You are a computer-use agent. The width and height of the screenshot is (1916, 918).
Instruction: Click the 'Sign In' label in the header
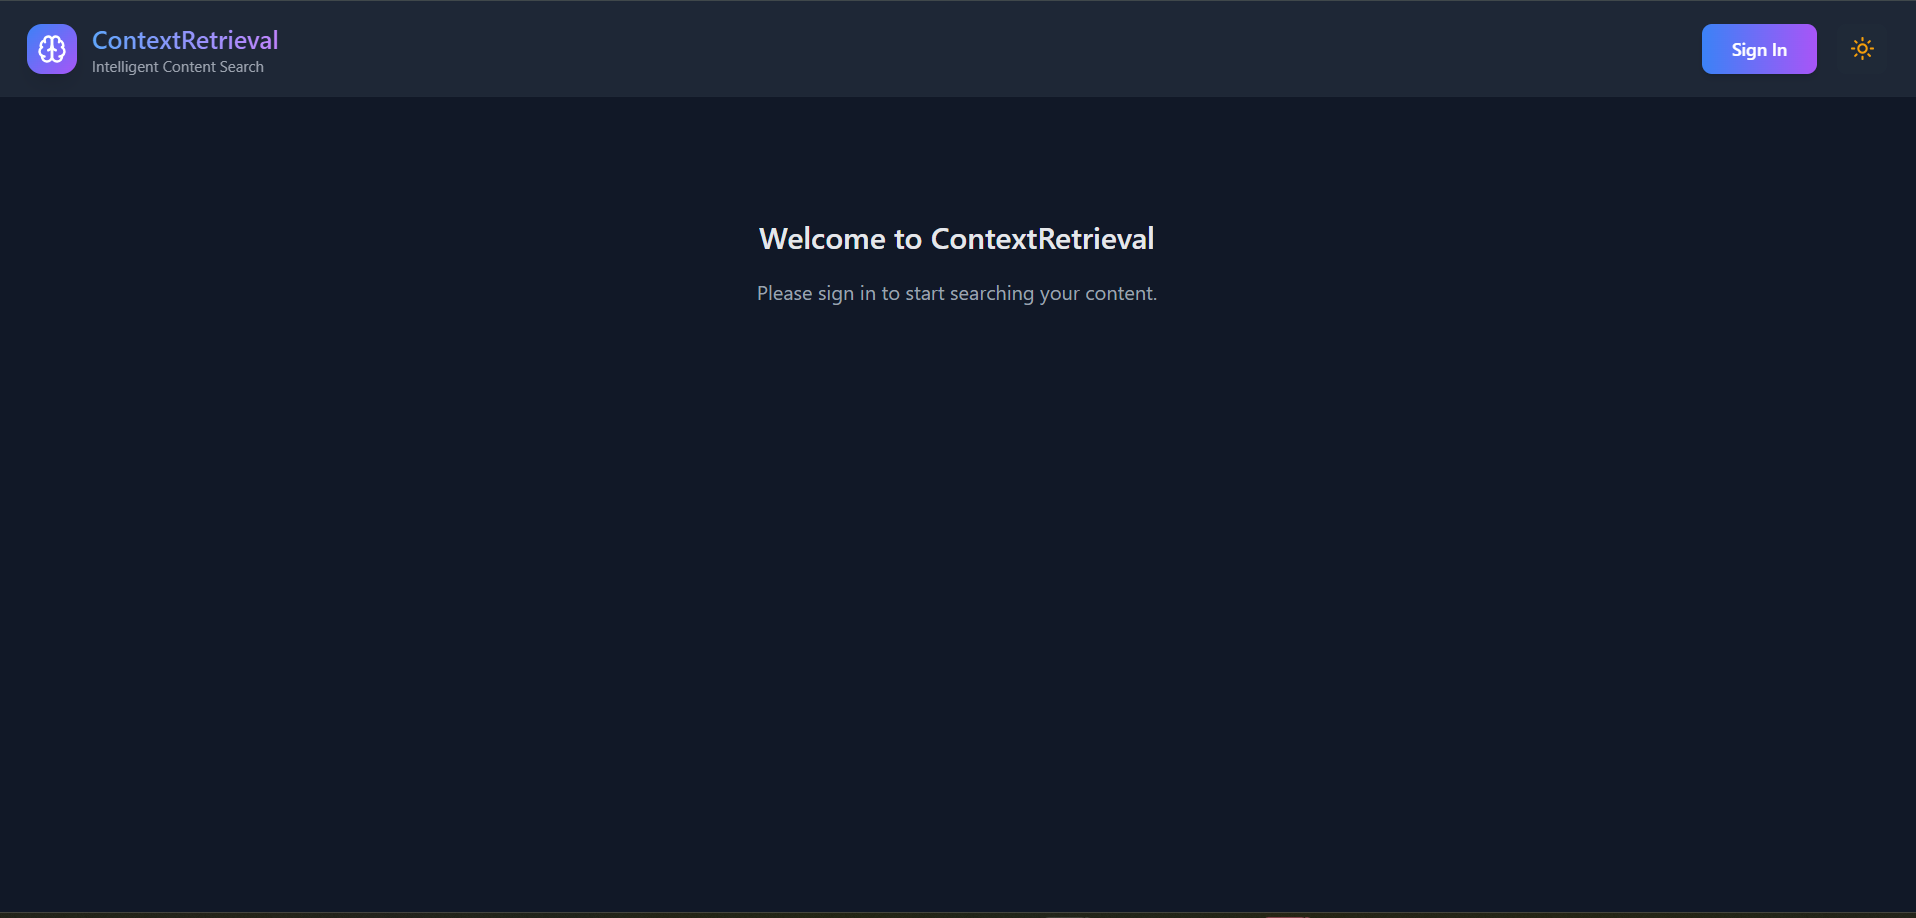click(x=1759, y=50)
